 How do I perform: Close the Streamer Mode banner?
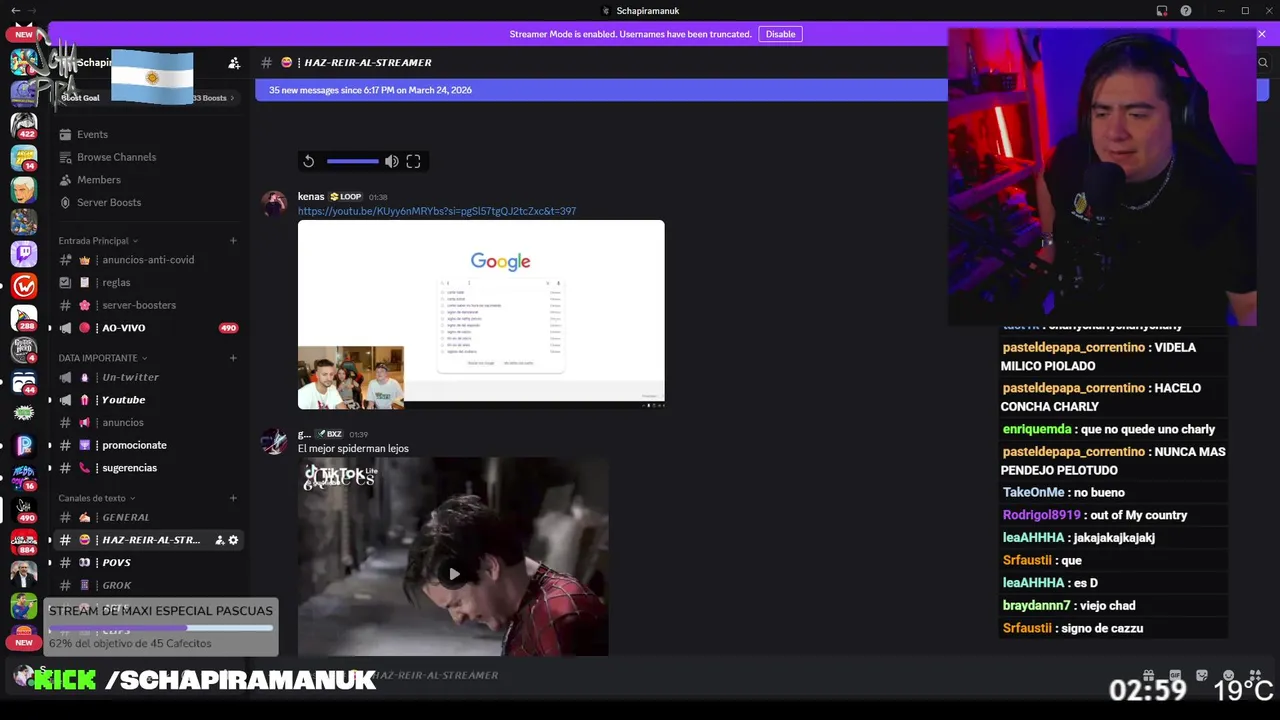[1262, 34]
